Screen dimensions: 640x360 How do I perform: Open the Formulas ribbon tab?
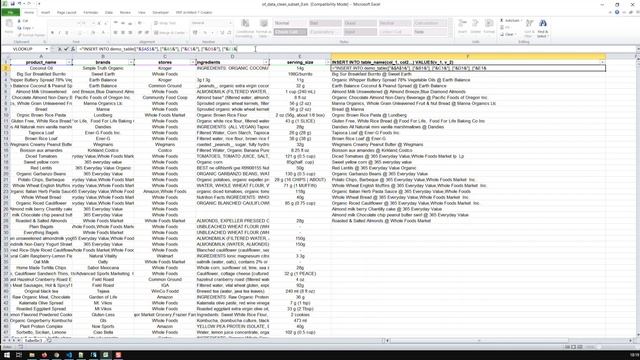click(x=91, y=13)
